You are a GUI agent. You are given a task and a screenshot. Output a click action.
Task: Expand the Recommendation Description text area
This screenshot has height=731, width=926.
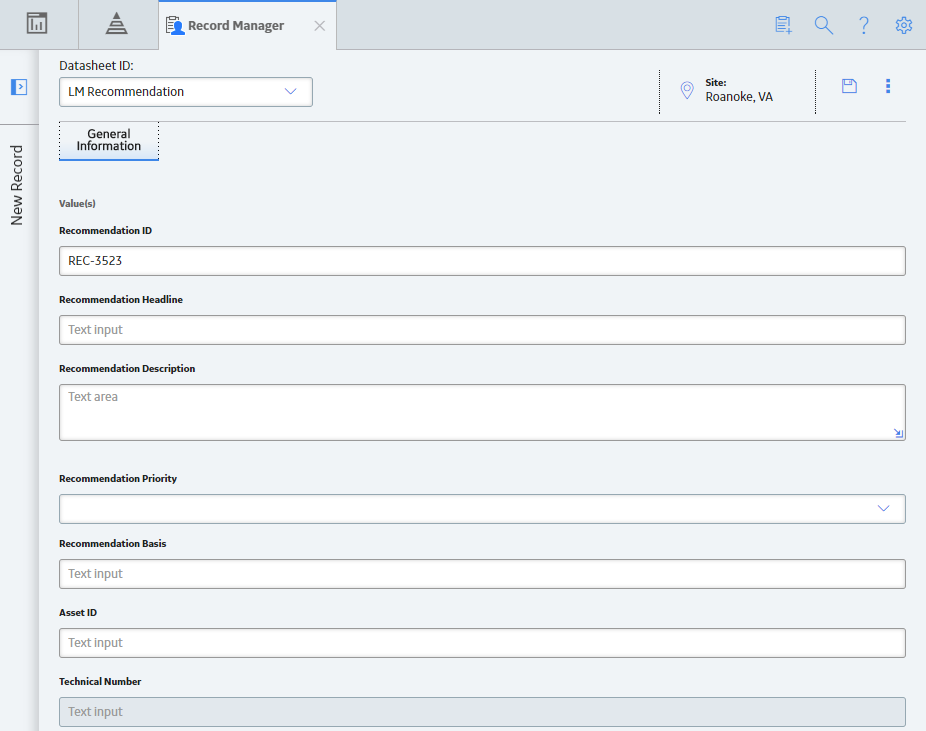pyautogui.click(x=898, y=433)
